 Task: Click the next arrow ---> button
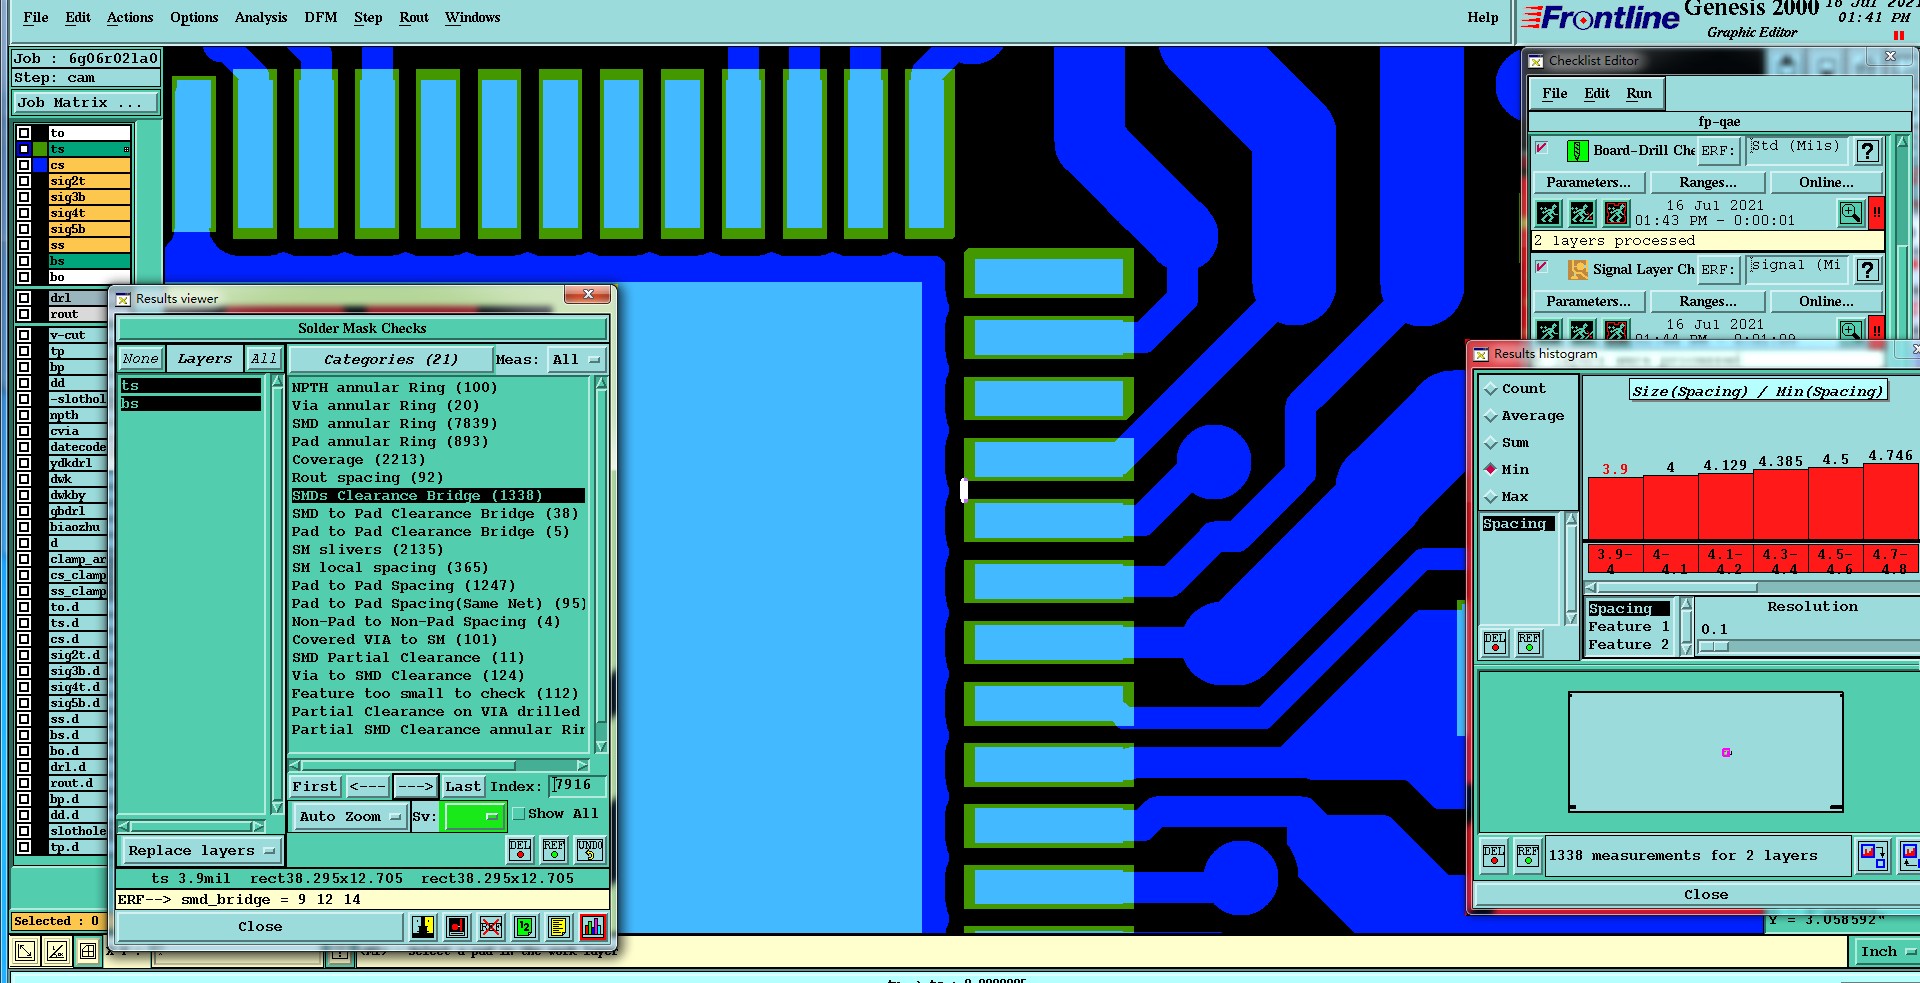point(415,787)
